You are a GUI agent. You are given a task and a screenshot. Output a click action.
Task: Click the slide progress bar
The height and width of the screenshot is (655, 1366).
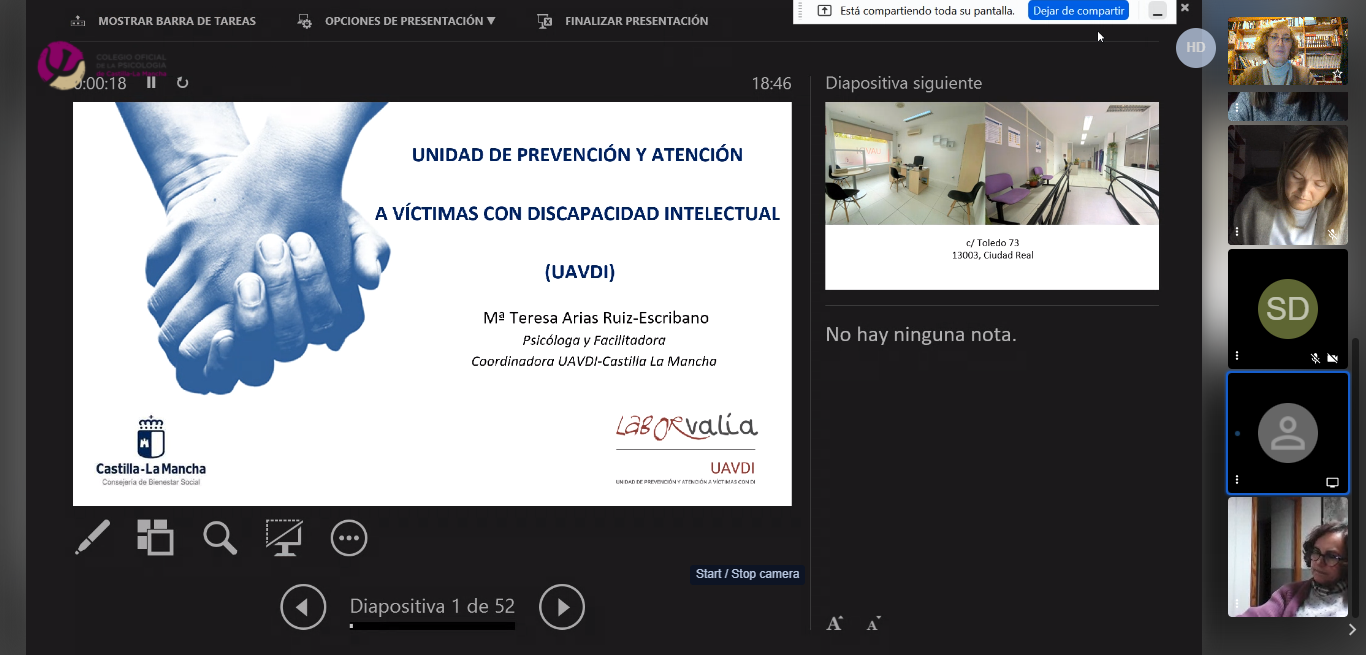coord(432,626)
